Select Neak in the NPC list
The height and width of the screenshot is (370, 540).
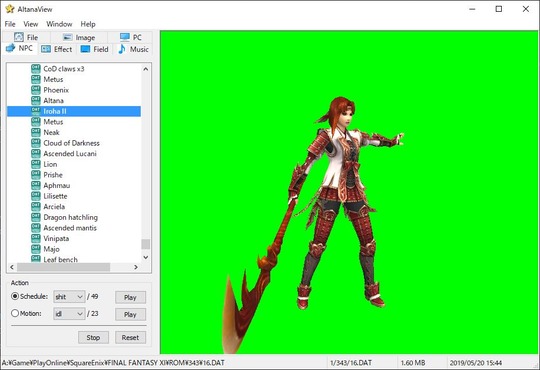pyautogui.click(x=51, y=132)
